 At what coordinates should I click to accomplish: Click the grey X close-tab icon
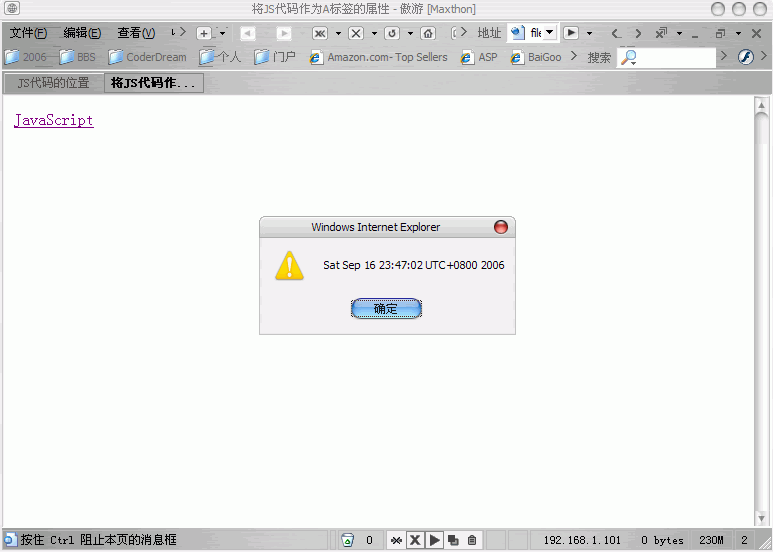pos(757,33)
